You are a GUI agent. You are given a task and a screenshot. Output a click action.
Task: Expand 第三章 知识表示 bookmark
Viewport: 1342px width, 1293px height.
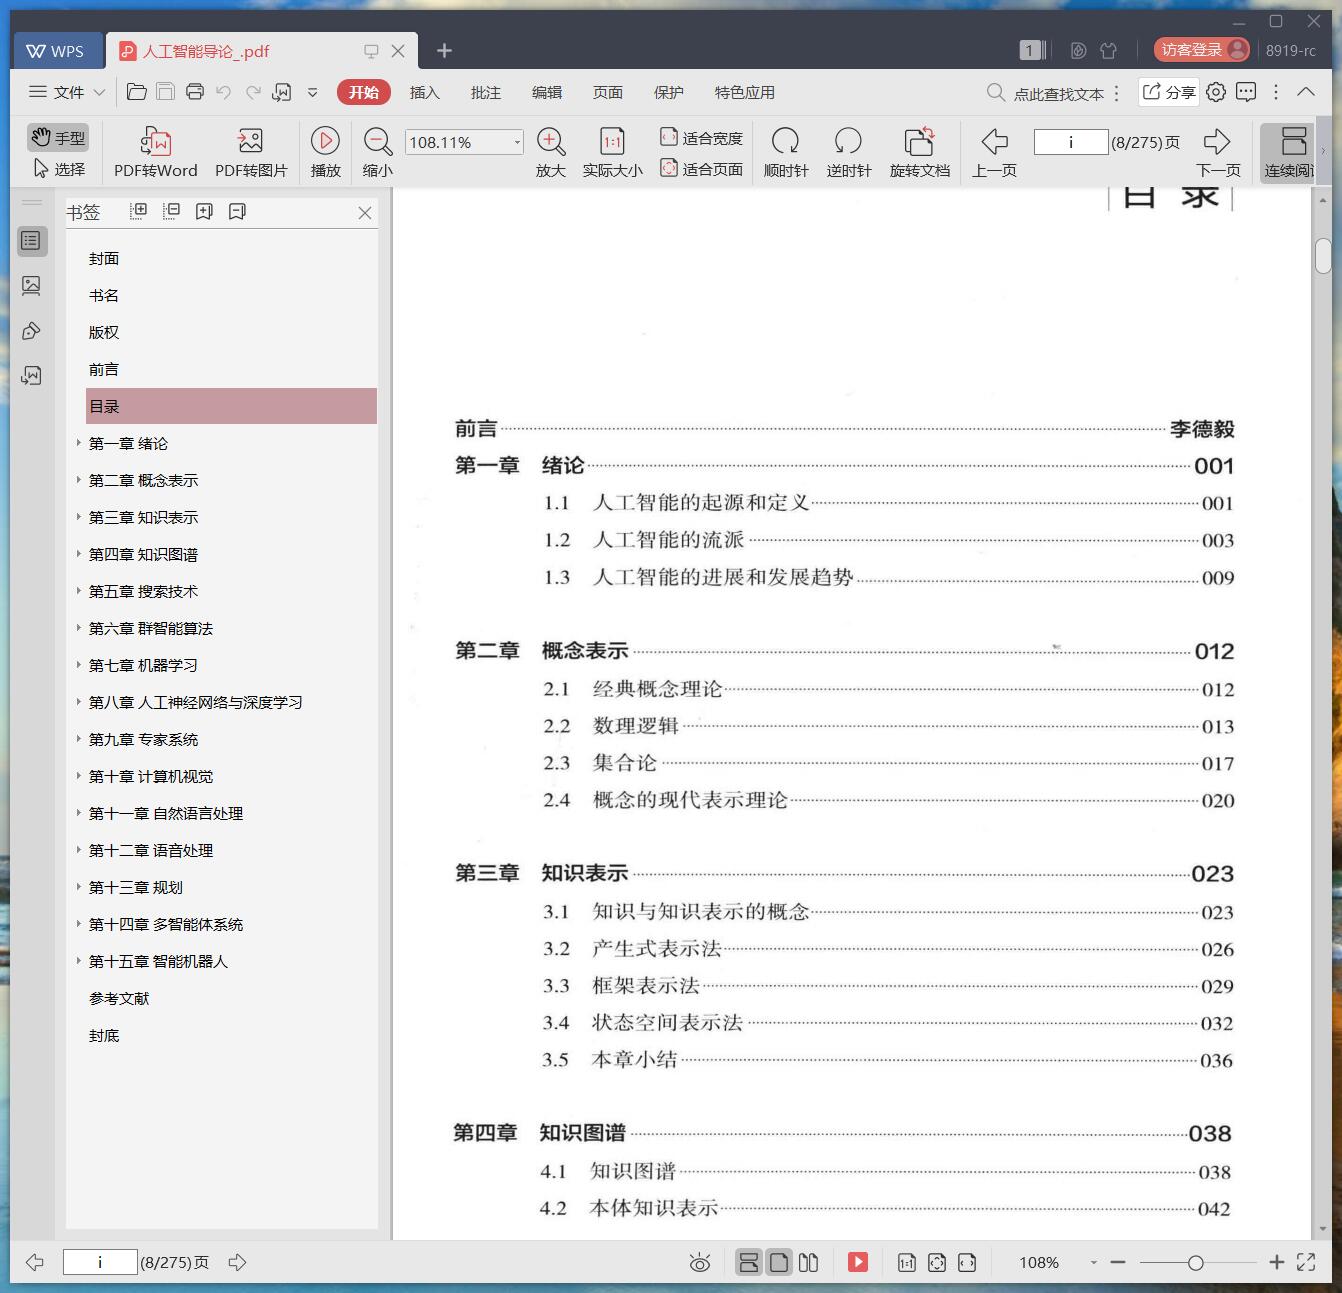tap(78, 517)
